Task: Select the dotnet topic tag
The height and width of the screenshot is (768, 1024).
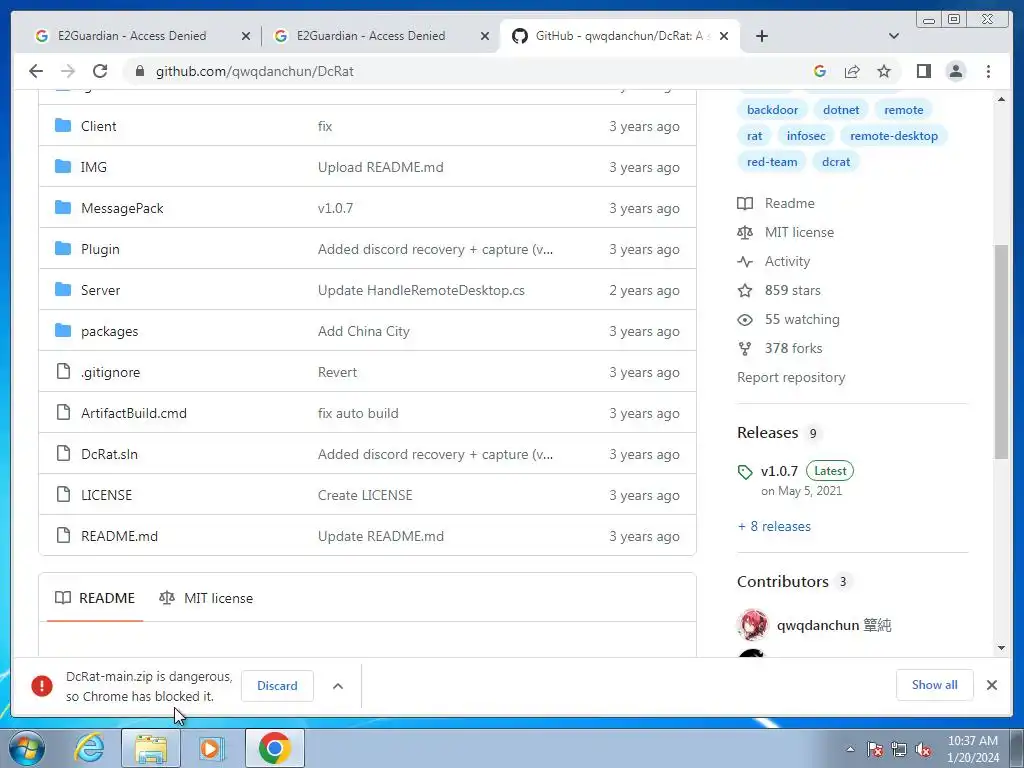Action: pos(841,110)
